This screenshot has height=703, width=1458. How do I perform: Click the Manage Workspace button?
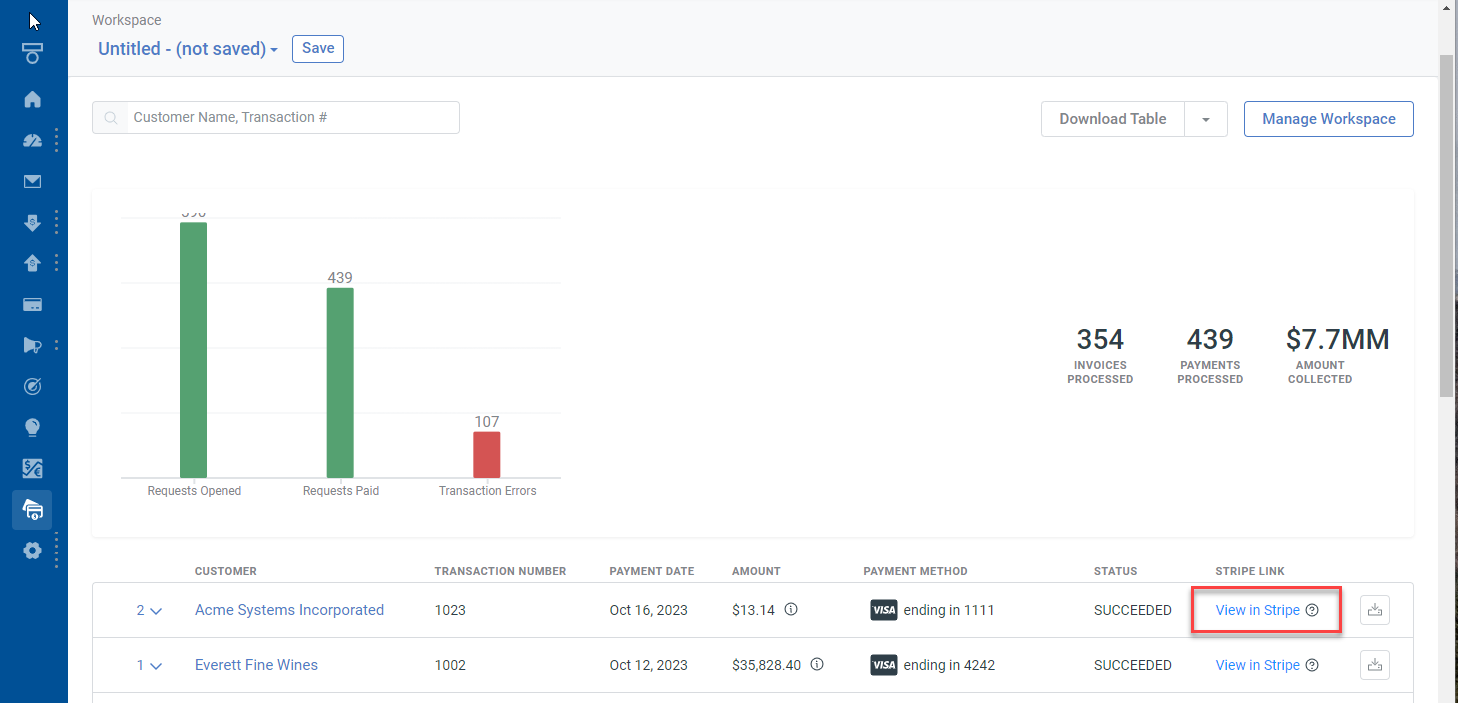(1328, 119)
